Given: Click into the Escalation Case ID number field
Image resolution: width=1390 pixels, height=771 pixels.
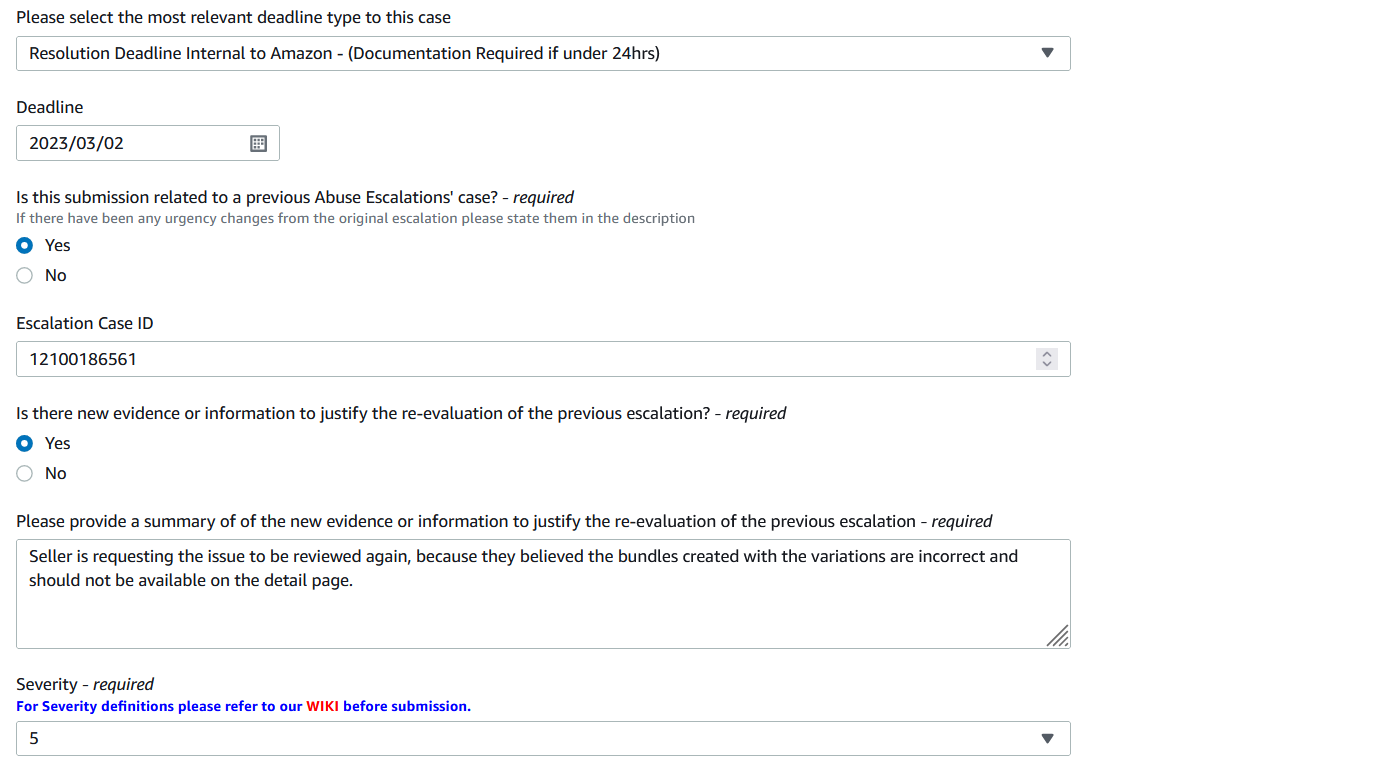Looking at the screenshot, I should coord(543,359).
